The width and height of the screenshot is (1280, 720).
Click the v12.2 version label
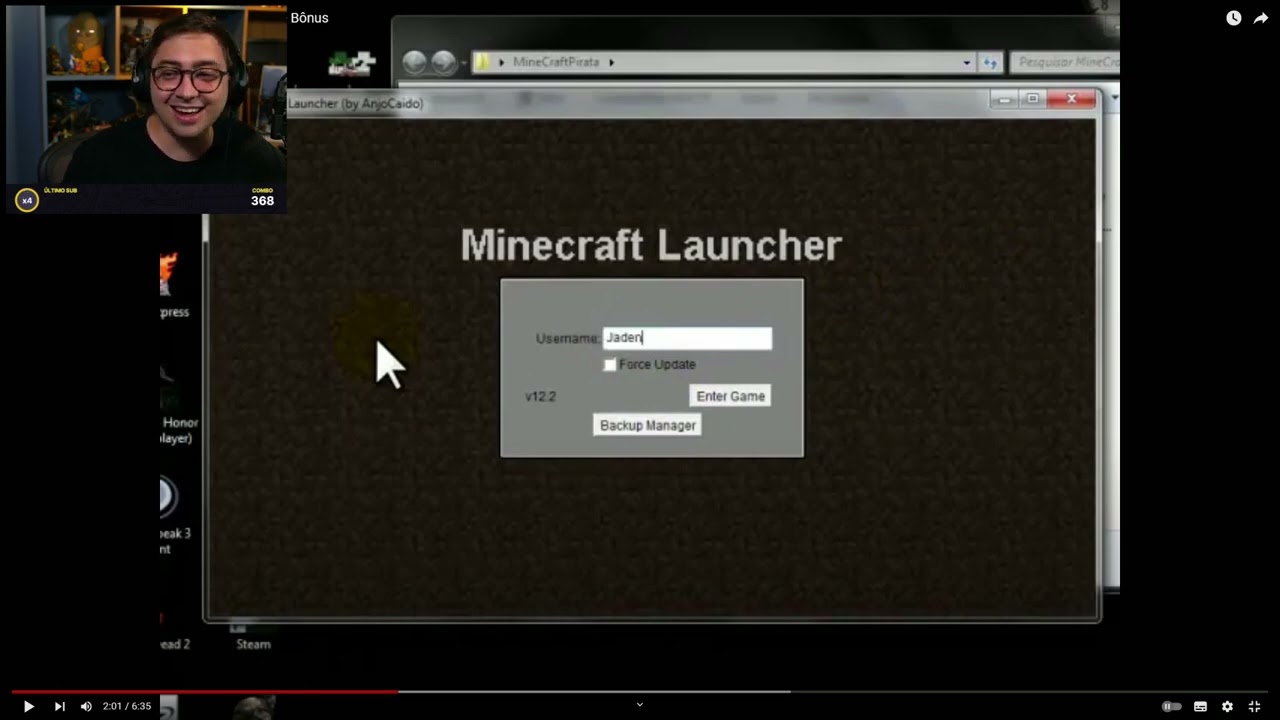(540, 397)
